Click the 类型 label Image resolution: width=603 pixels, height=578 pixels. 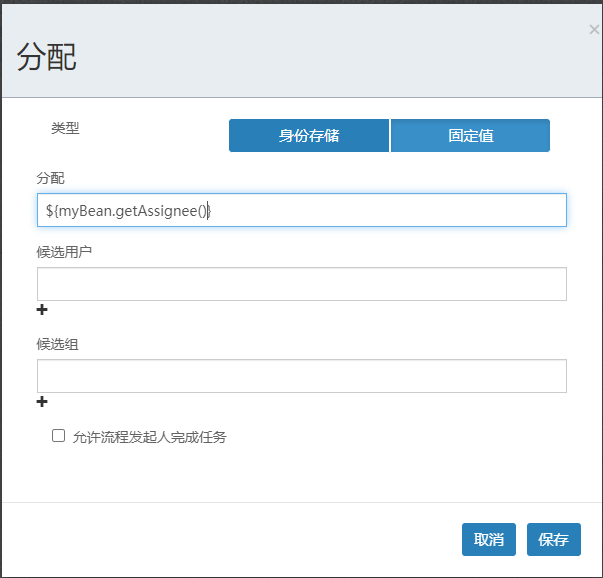[65, 128]
